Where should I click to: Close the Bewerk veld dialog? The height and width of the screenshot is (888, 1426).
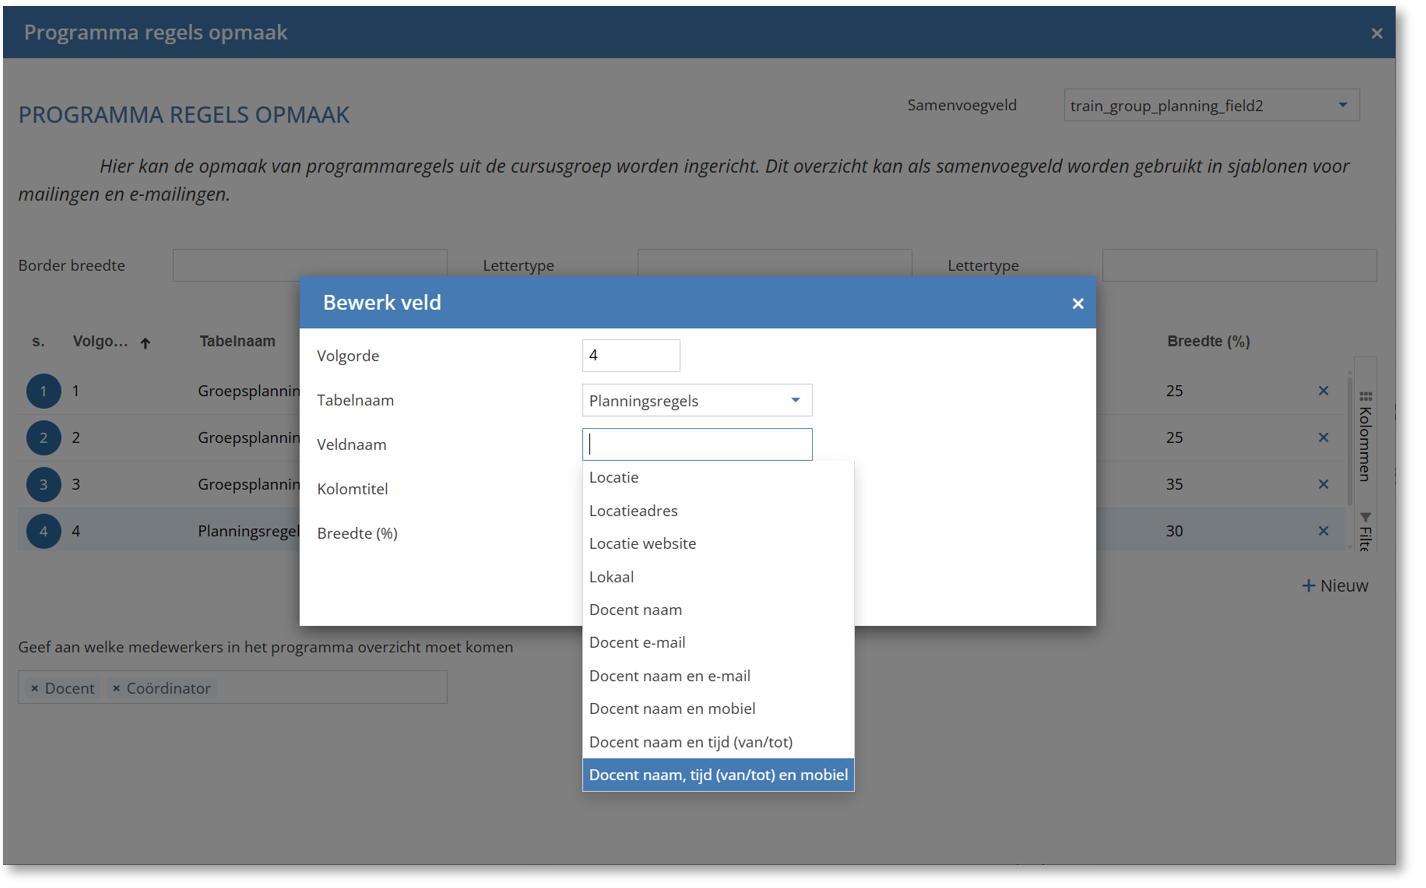(1077, 303)
